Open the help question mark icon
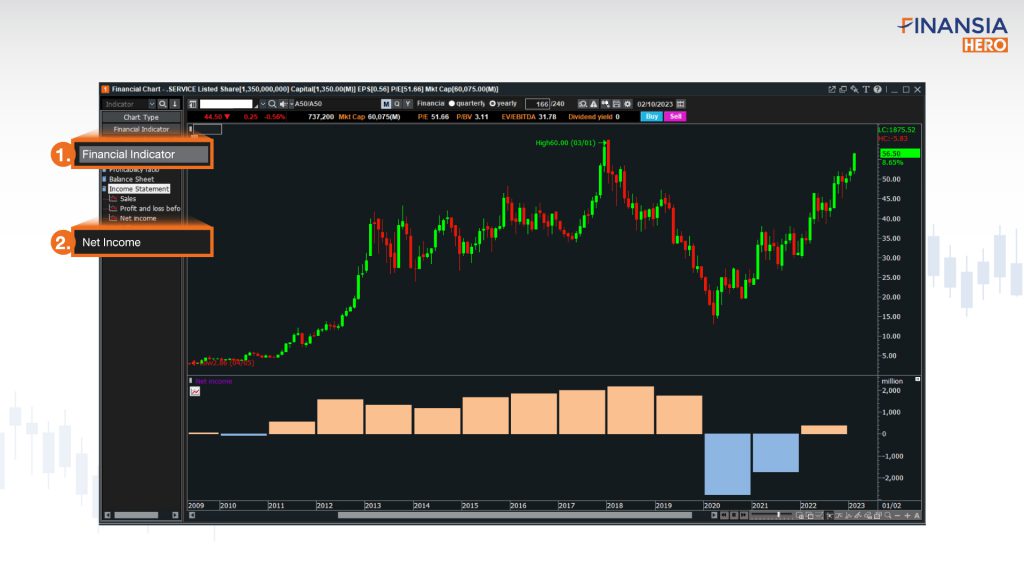Screen dimensions: 1024x576 878,89
